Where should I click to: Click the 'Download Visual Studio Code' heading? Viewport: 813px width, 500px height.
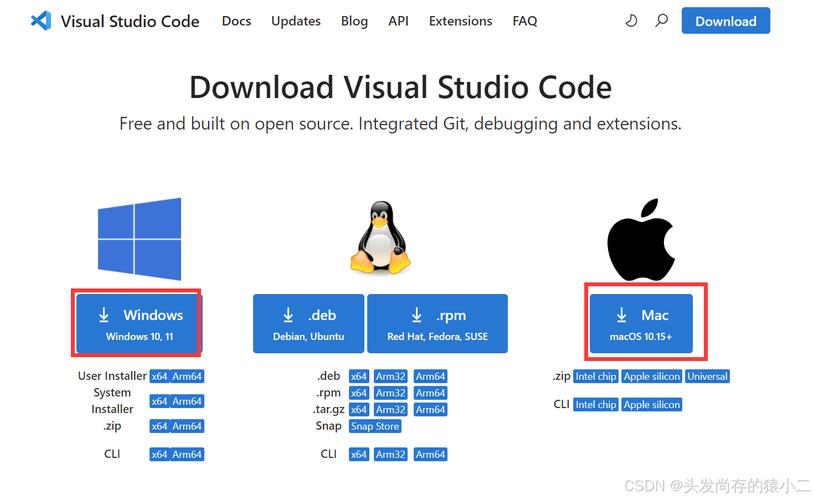400,87
